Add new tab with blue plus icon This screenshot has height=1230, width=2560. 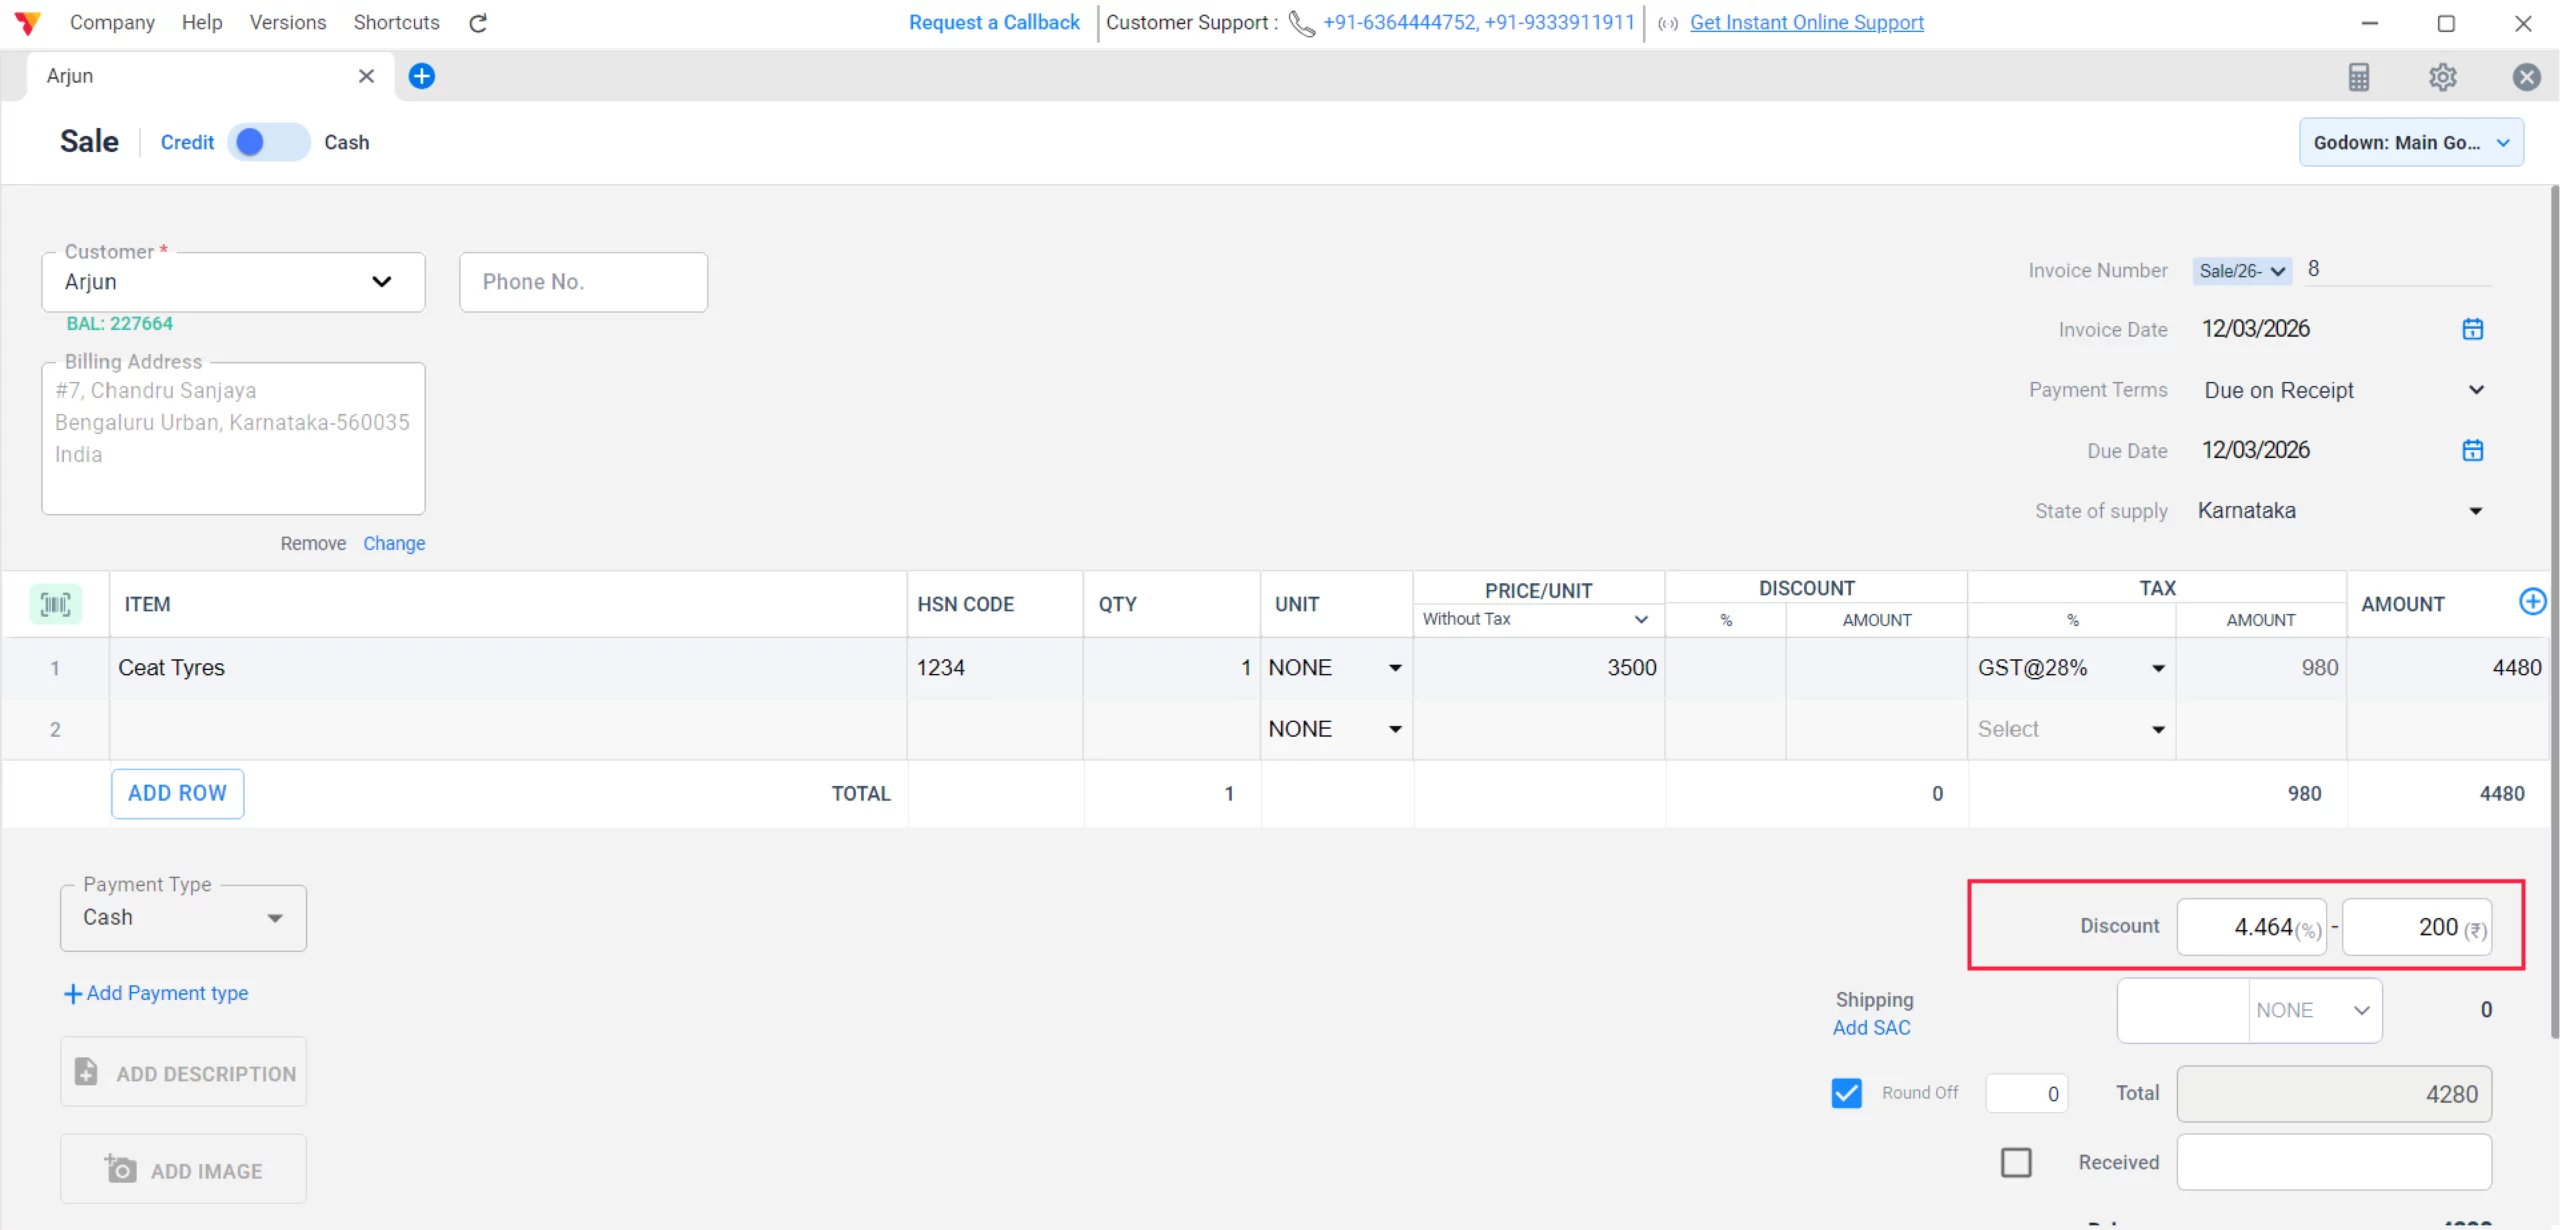pyautogui.click(x=422, y=76)
